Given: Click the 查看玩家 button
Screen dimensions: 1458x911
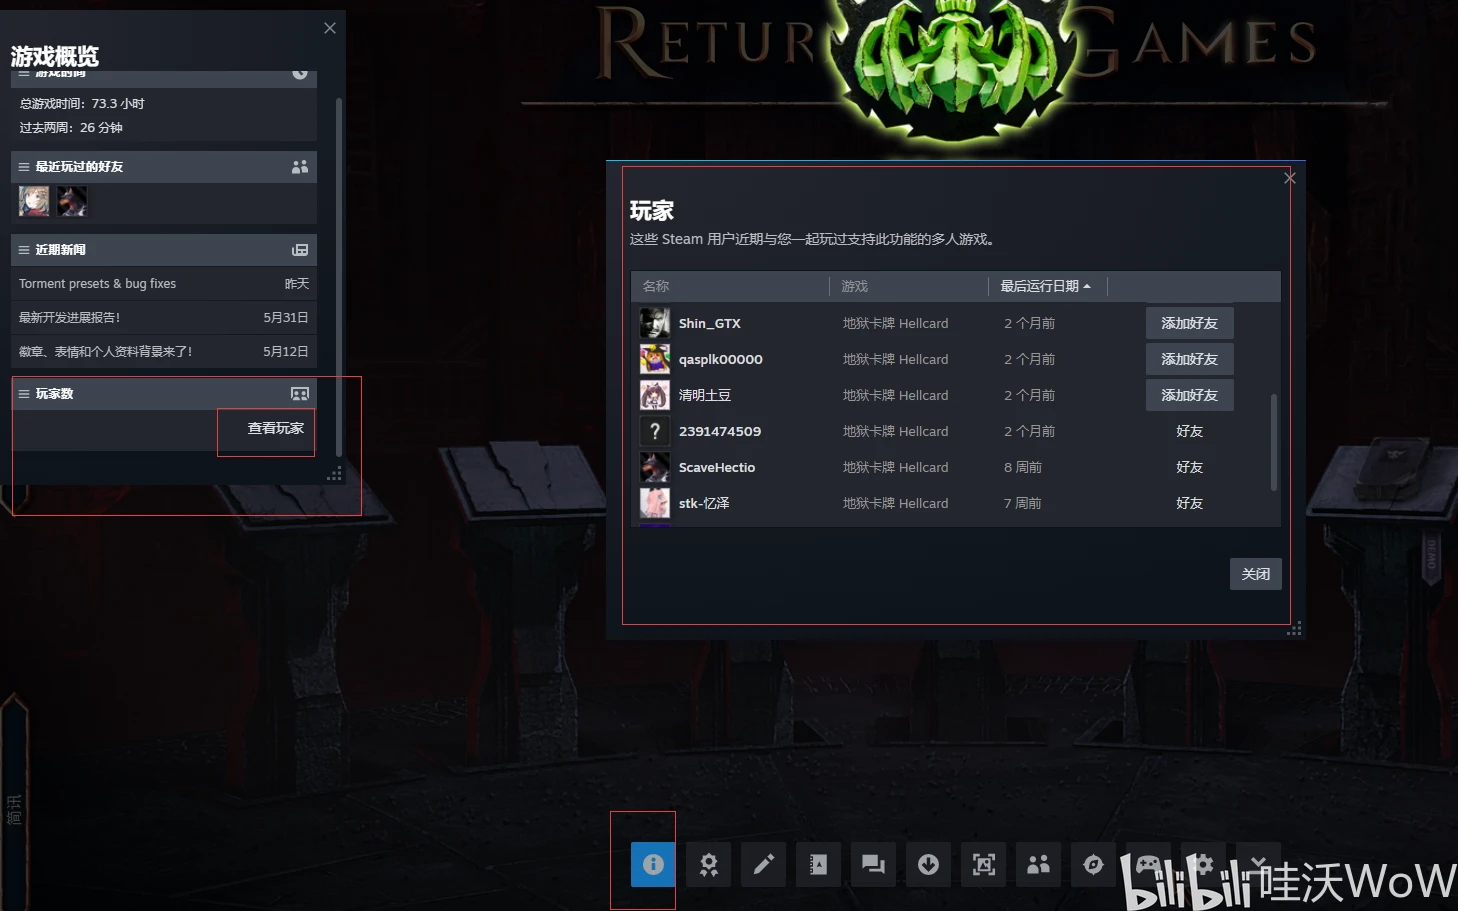Looking at the screenshot, I should (276, 428).
